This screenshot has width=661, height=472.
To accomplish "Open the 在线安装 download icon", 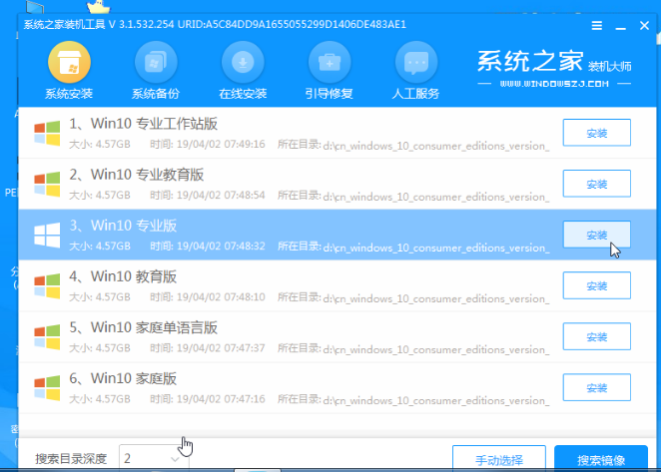I will pyautogui.click(x=243, y=62).
